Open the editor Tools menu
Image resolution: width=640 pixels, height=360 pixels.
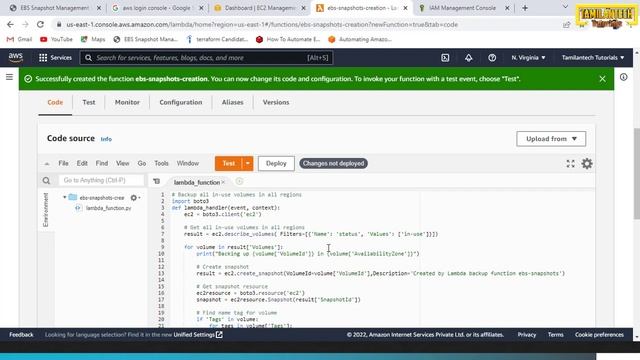161,163
